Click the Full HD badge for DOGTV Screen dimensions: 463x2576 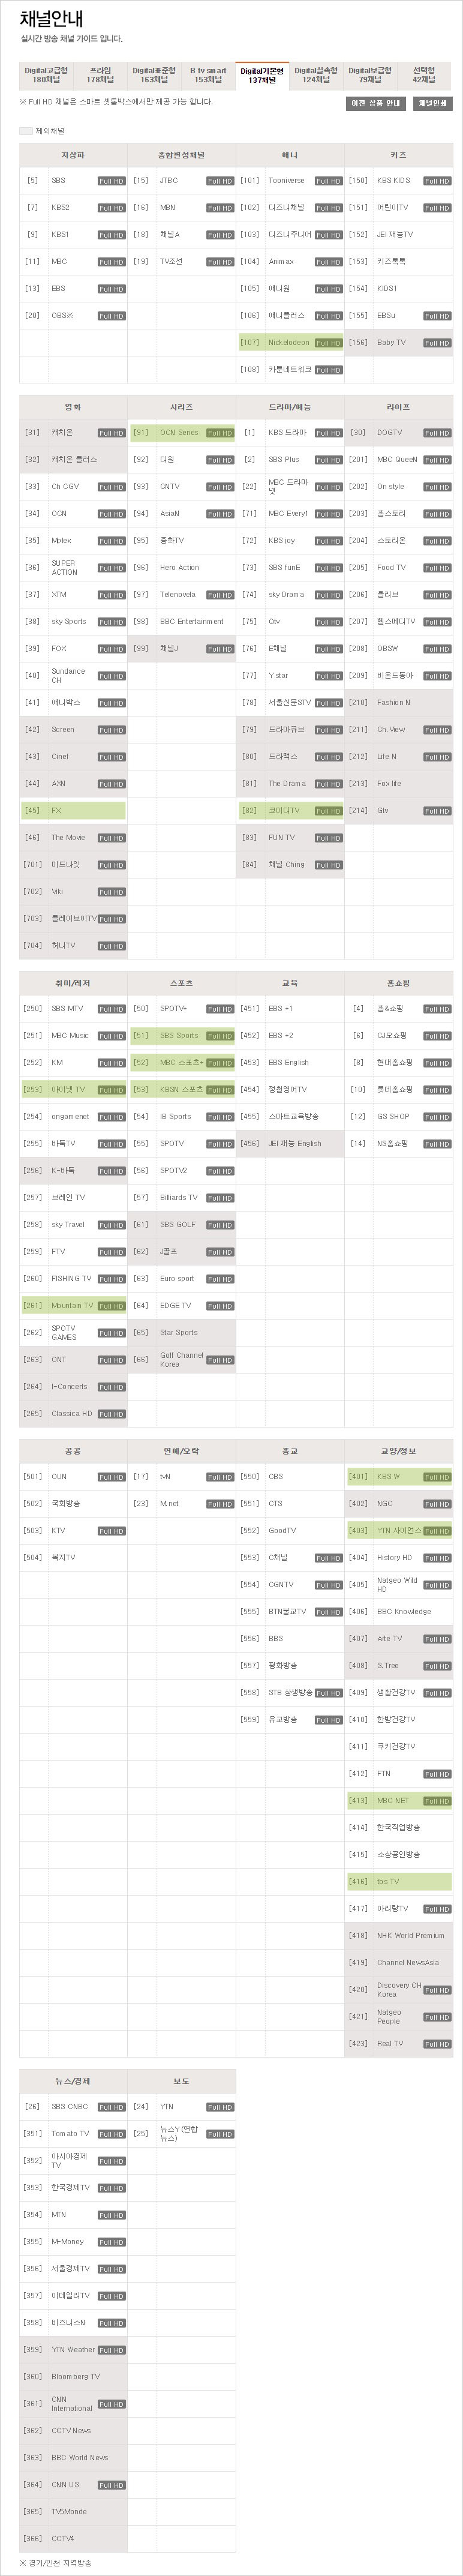(x=437, y=433)
